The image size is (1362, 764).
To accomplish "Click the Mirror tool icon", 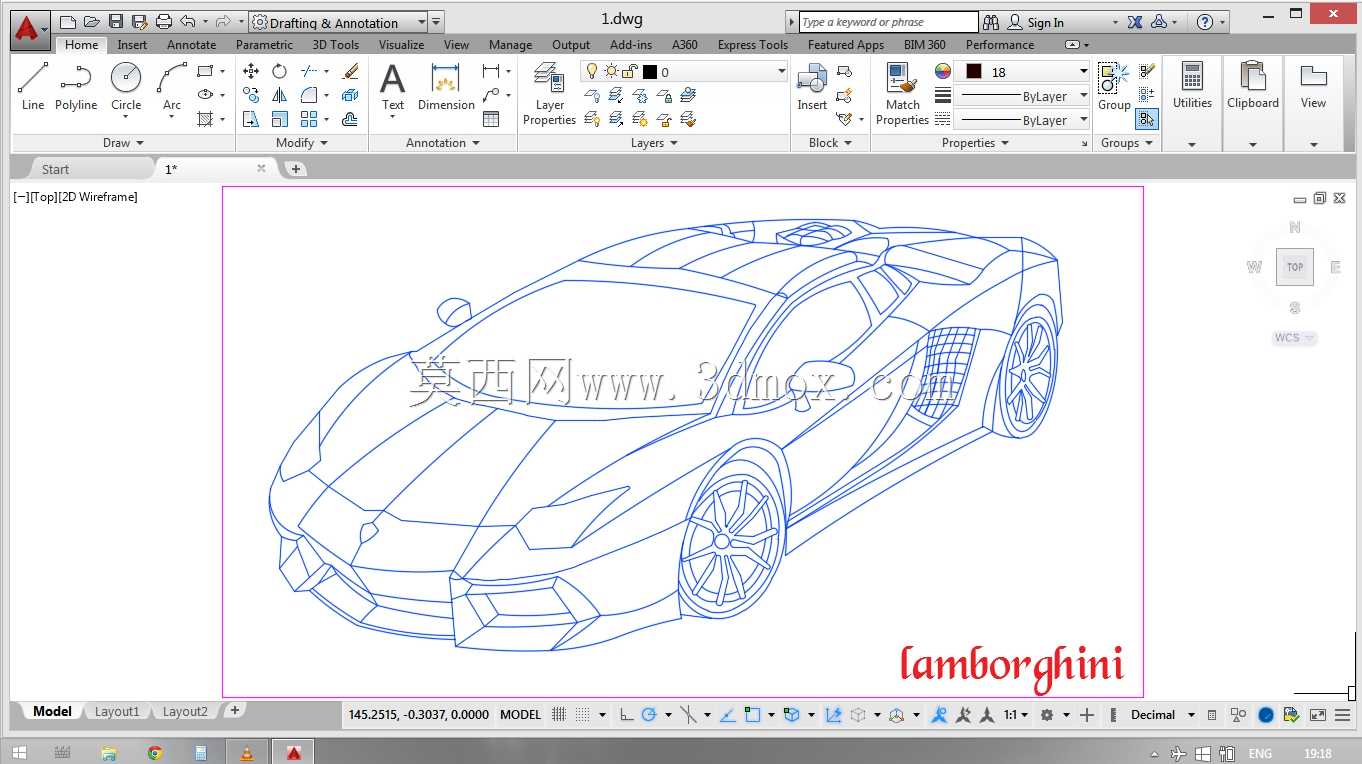I will point(279,95).
